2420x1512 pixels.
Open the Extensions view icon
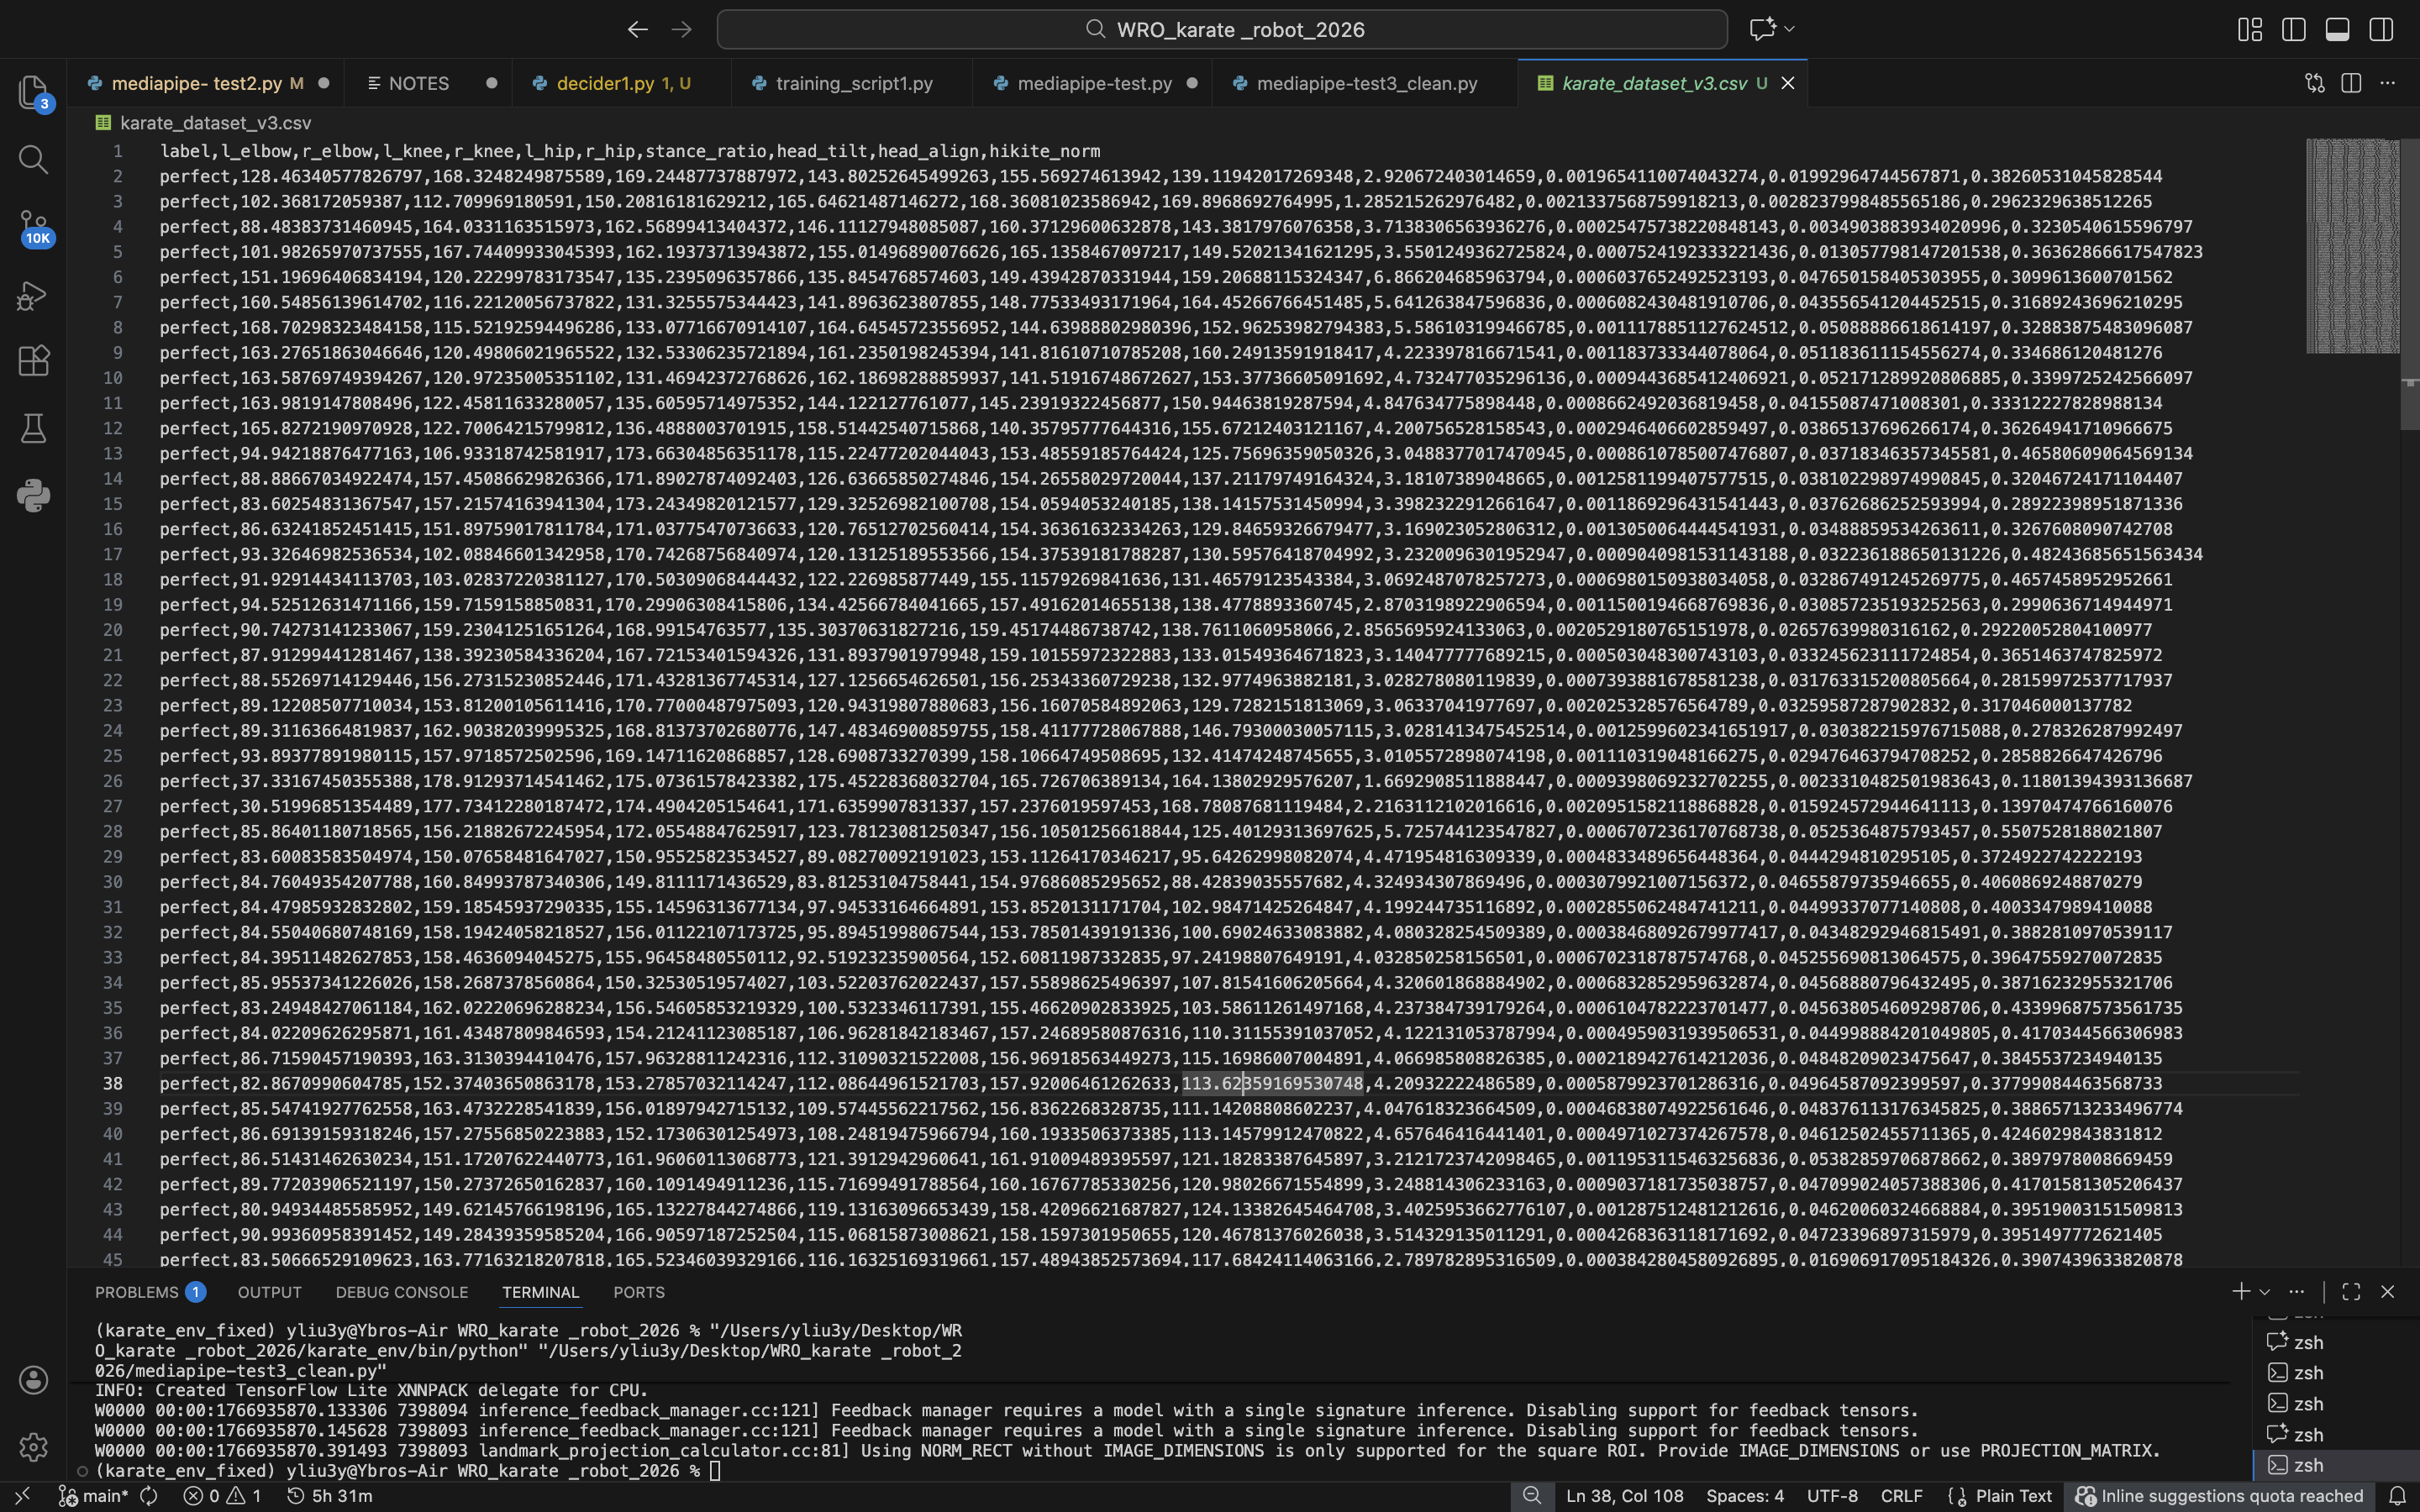tap(33, 361)
